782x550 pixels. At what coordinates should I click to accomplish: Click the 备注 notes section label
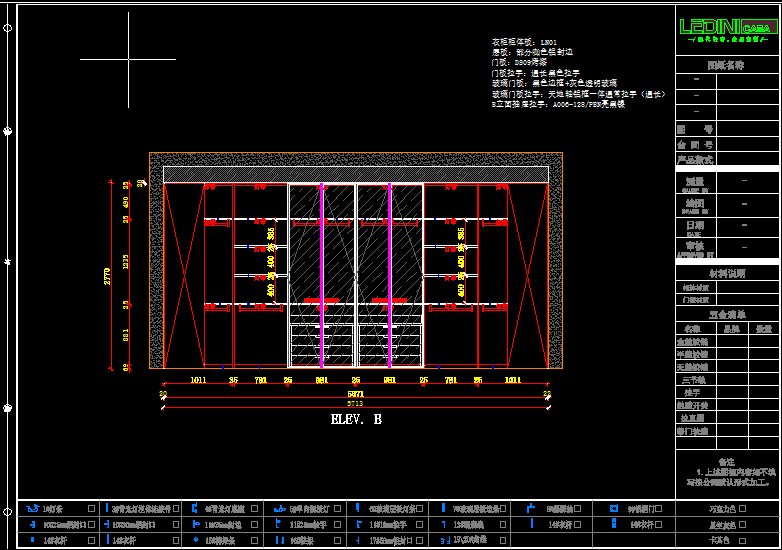point(726,461)
